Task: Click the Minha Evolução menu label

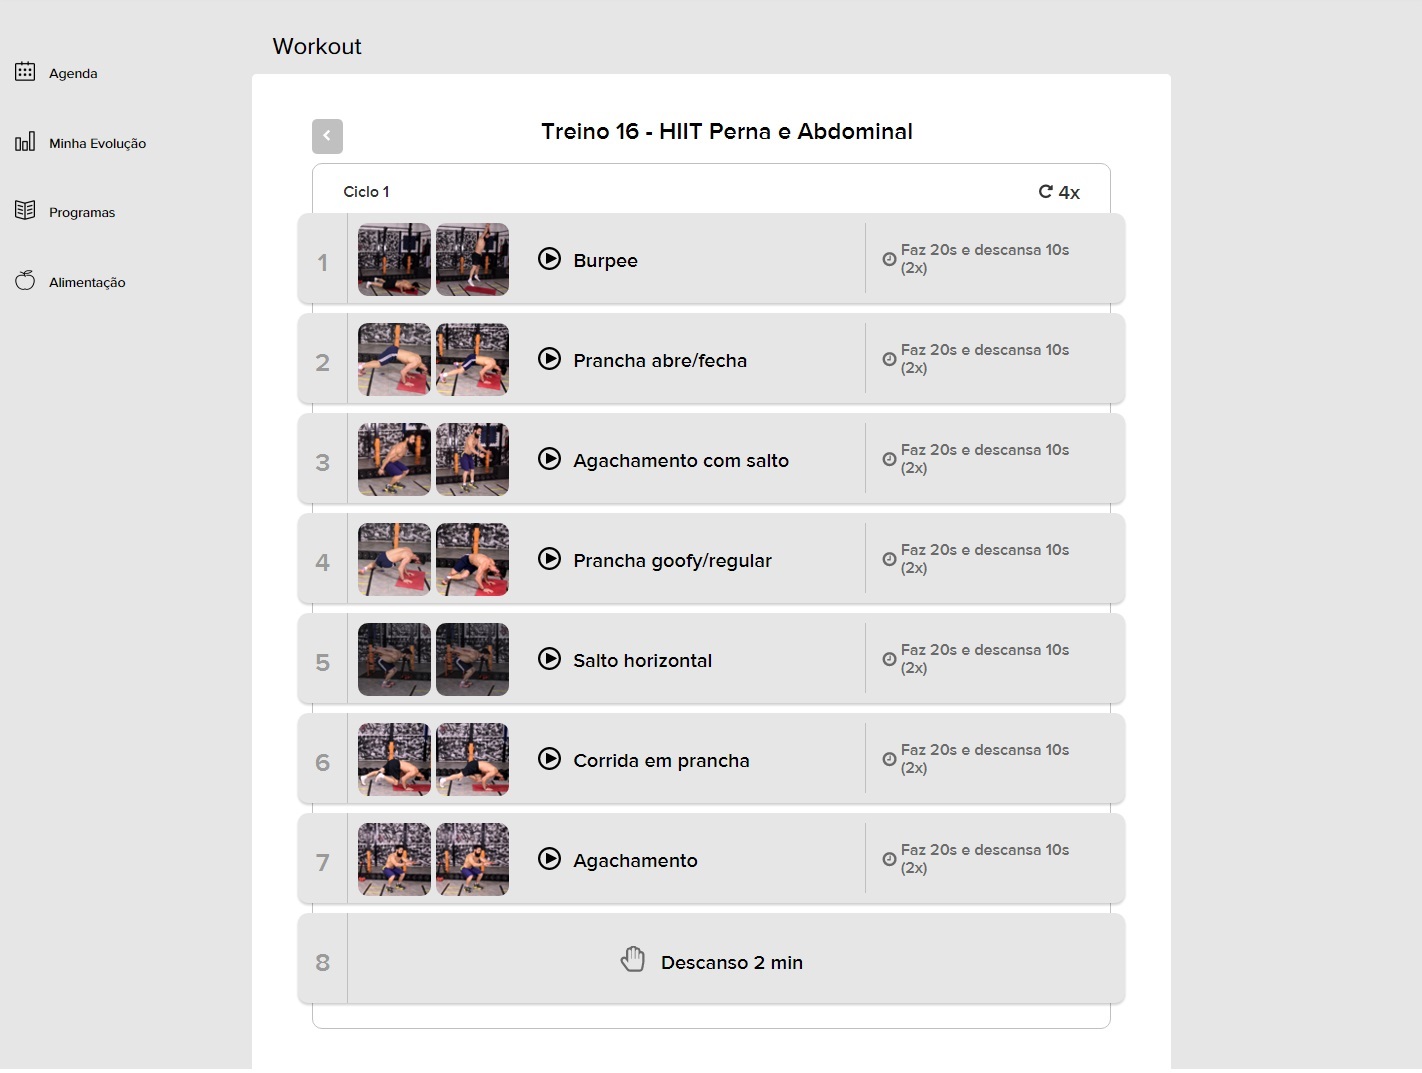Action: coord(97,143)
